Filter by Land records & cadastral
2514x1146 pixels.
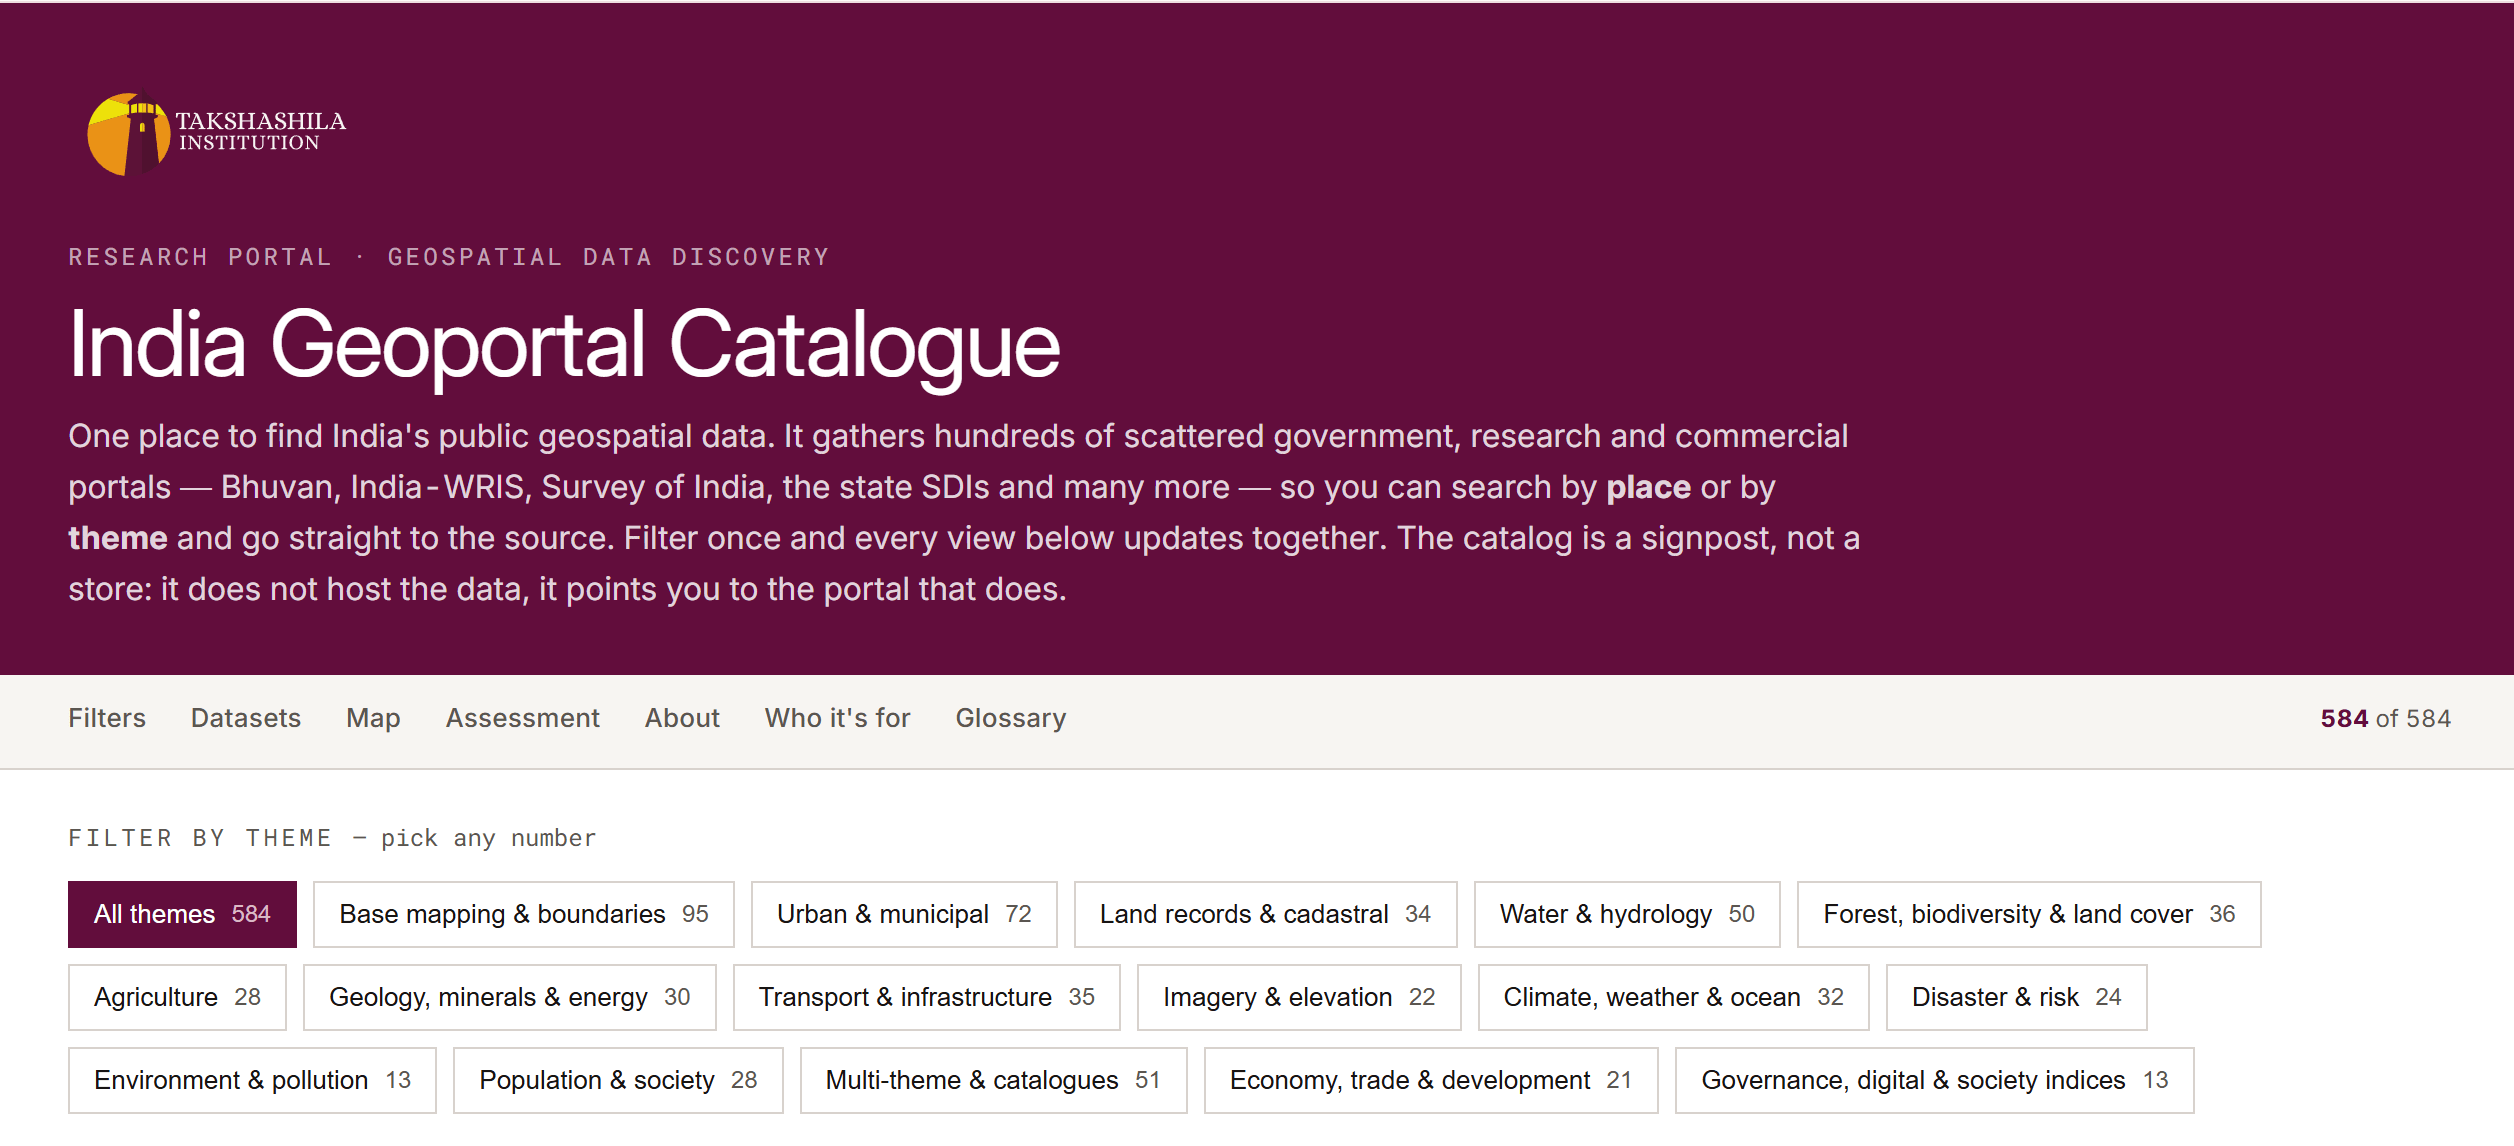1266,914
